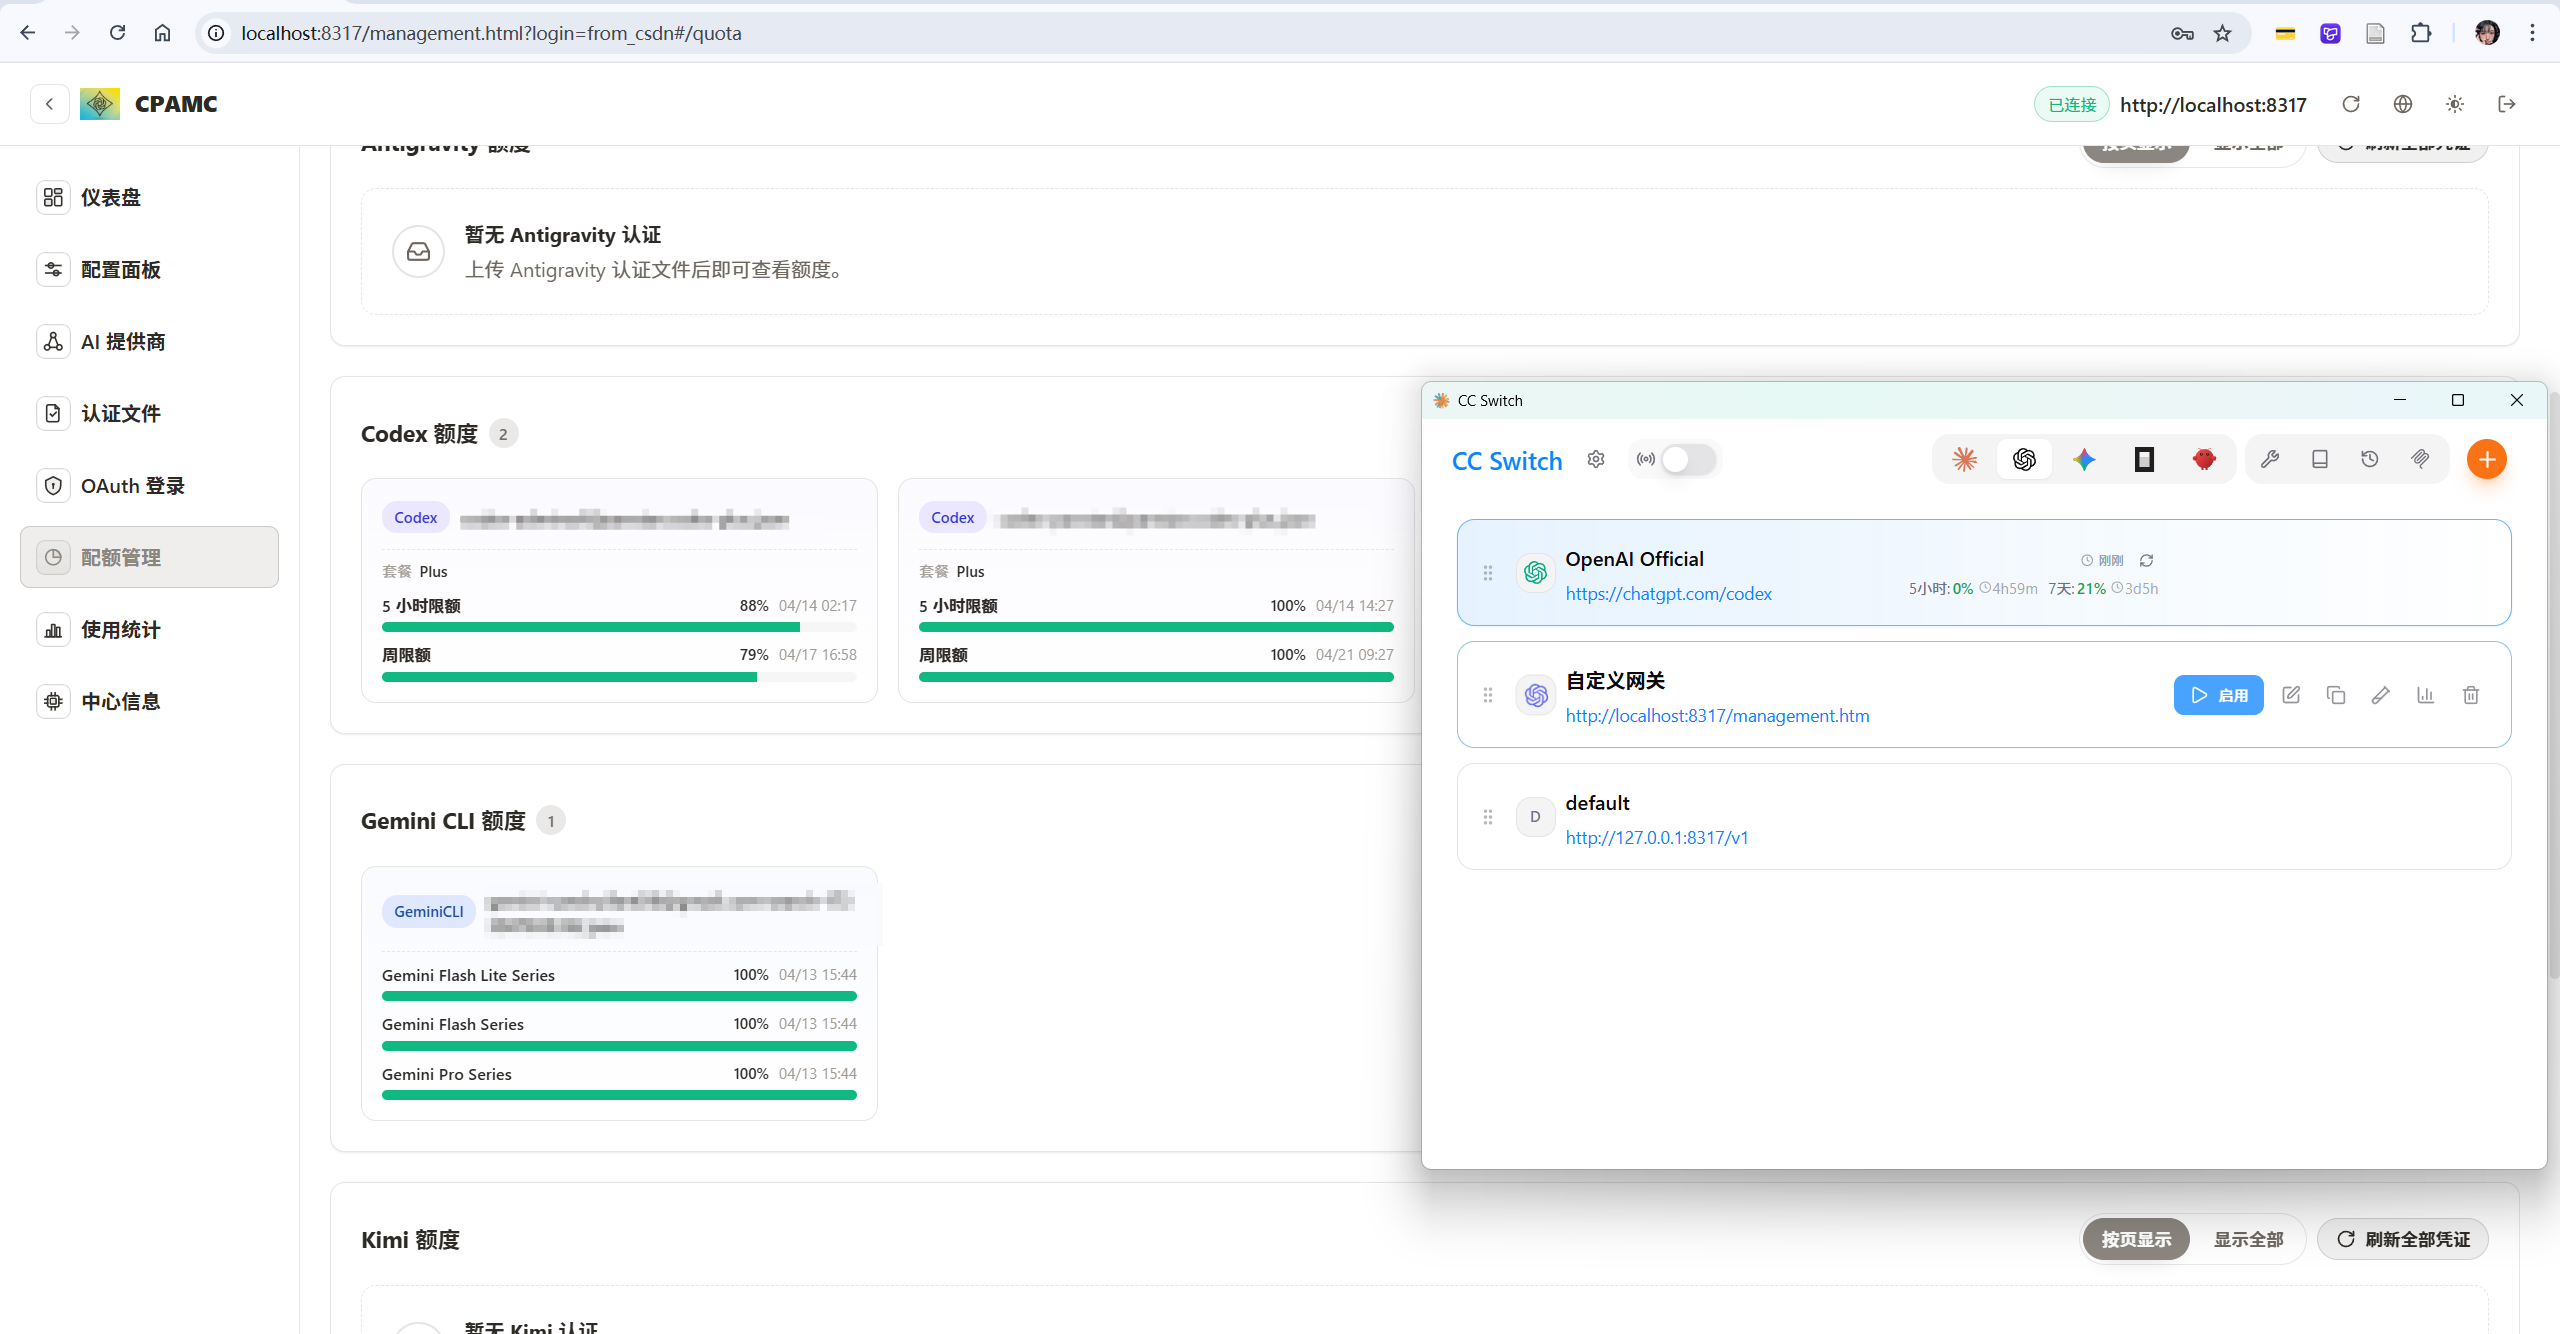Select 显示全部 display mode for Kimi

click(x=2248, y=1239)
